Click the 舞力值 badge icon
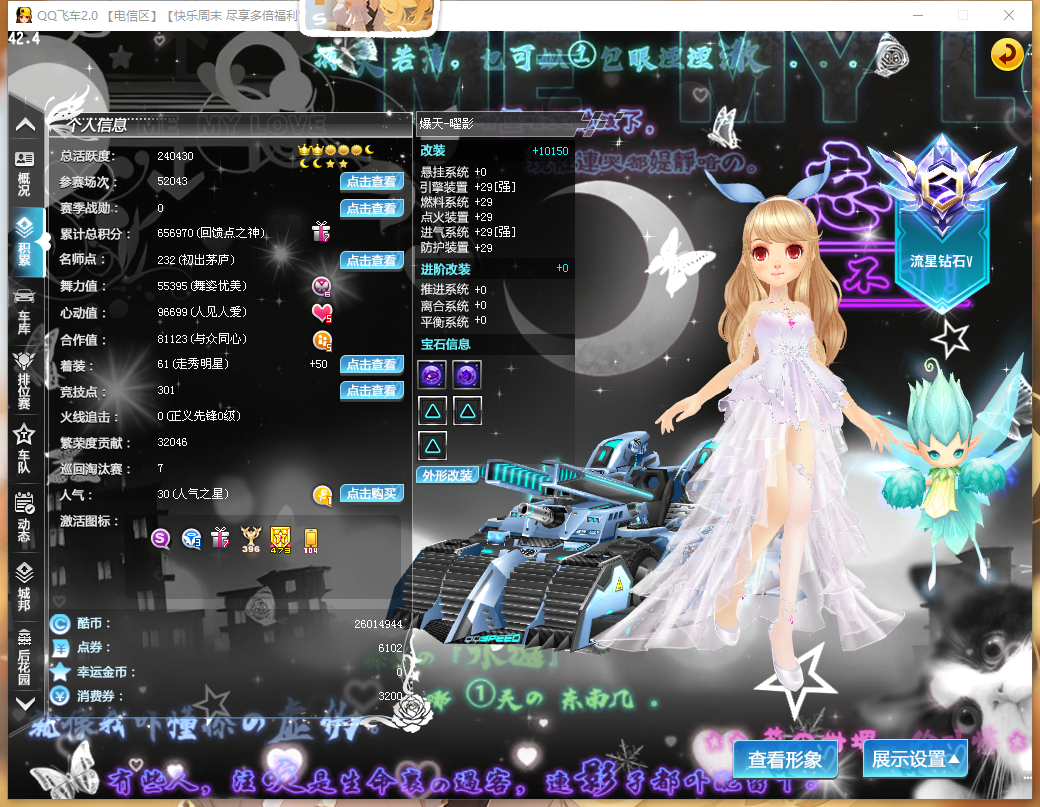 [x=322, y=286]
